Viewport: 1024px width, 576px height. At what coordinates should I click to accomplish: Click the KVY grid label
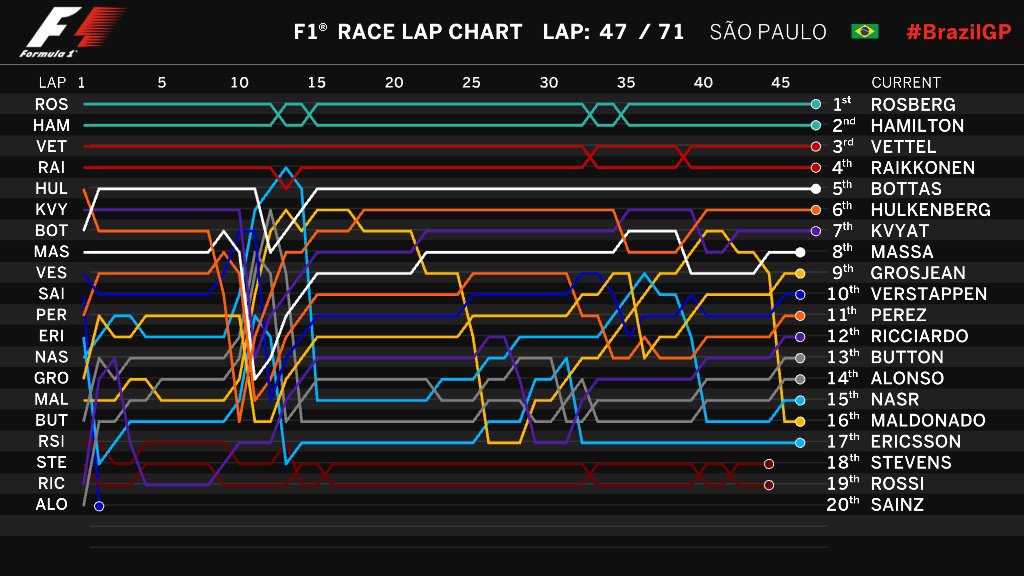pyautogui.click(x=52, y=209)
